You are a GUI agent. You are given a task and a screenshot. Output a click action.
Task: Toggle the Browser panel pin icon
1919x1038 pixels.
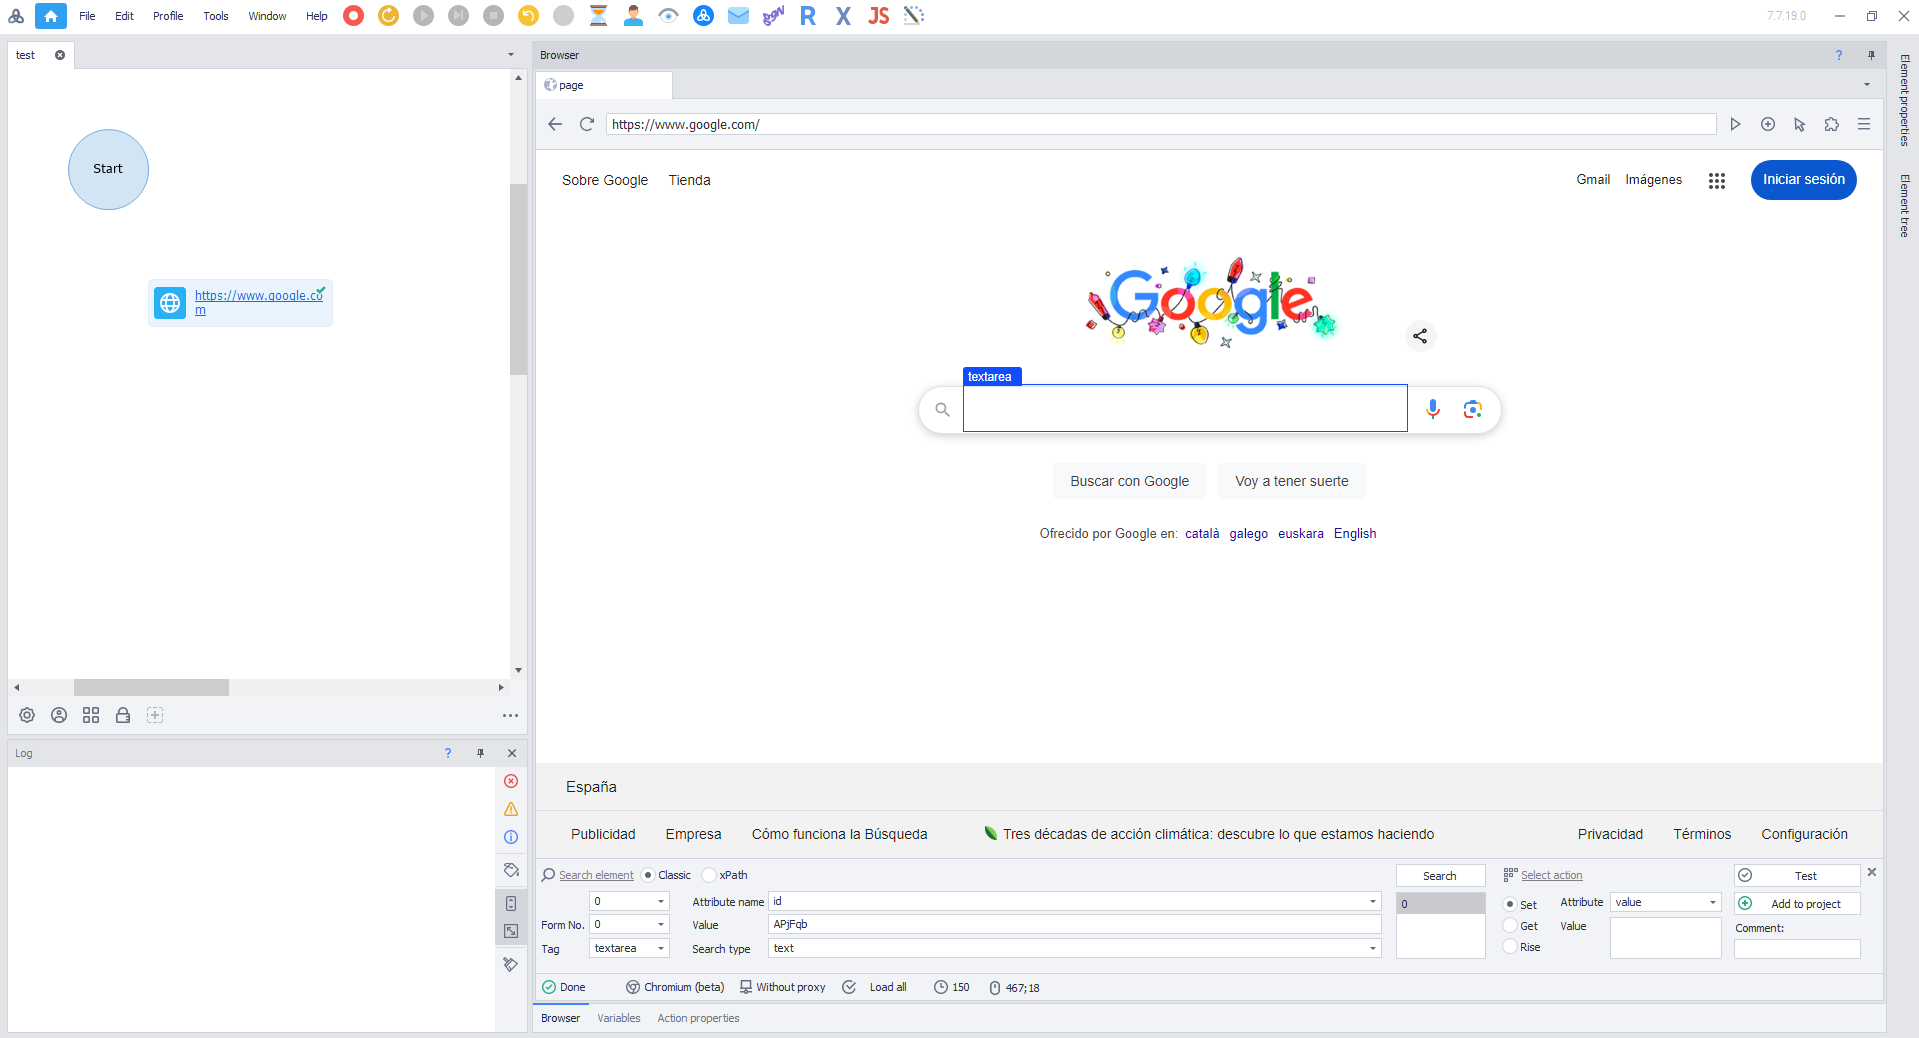click(1871, 55)
